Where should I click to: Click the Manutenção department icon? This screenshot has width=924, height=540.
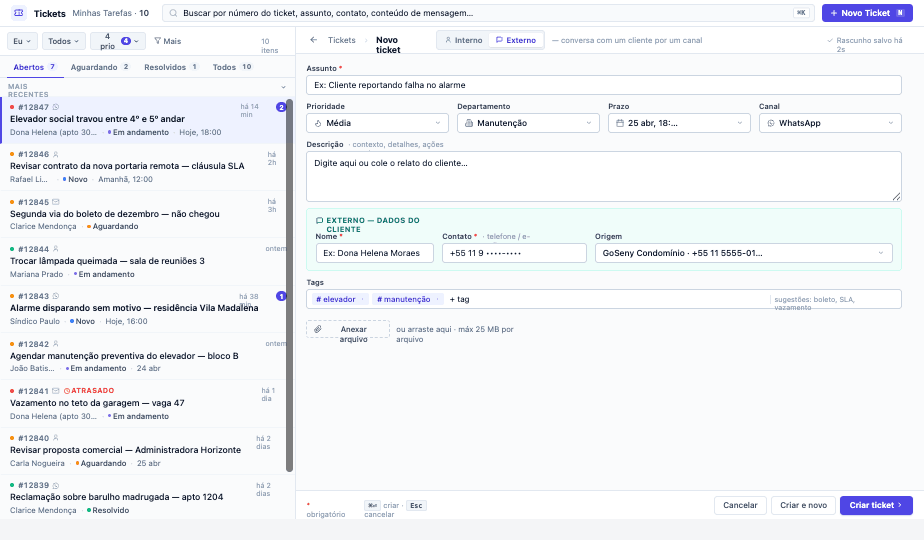(x=469, y=123)
